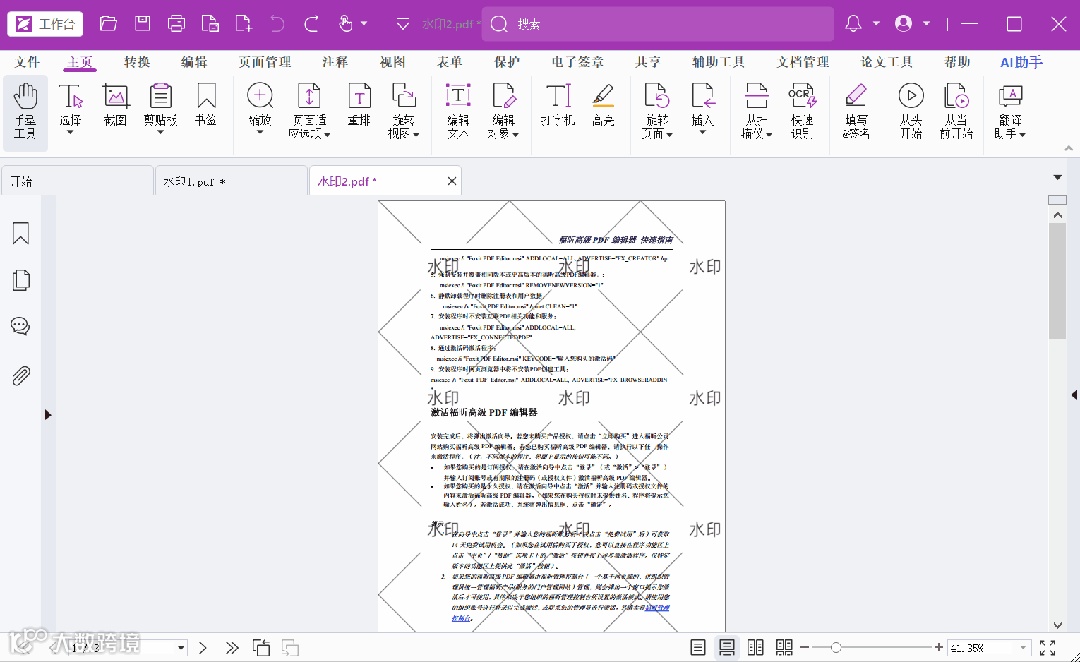Image resolution: width=1080 pixels, height=662 pixels.
Task: Switch to the Edit (编辑) ribbon tab
Action: 194,62
